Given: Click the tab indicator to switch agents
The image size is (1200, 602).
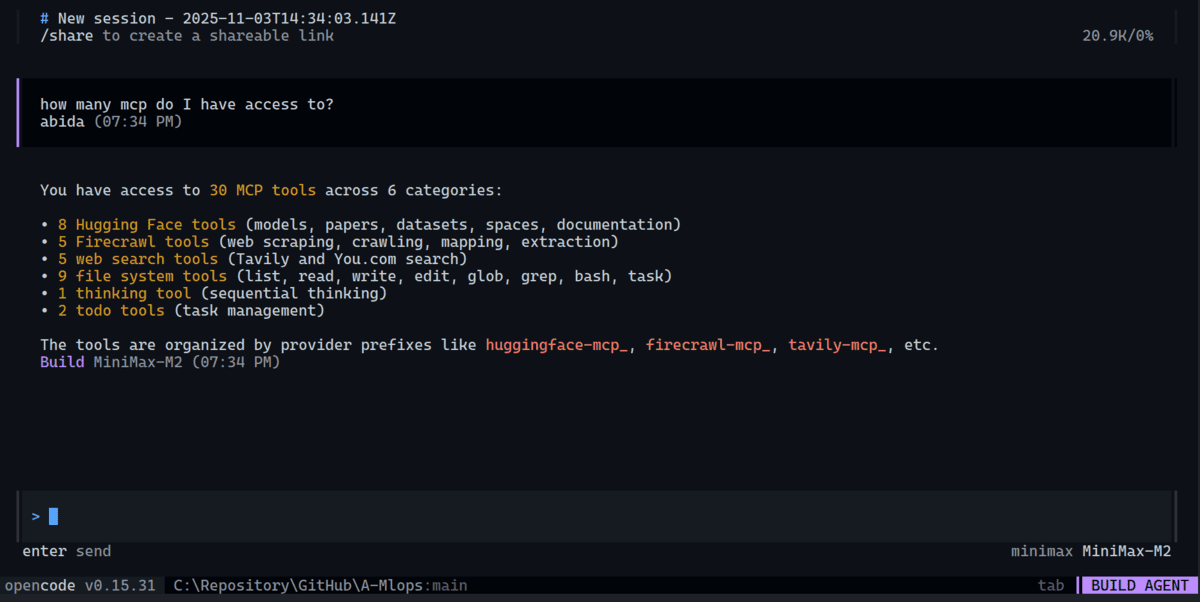Looking at the screenshot, I should (1051, 585).
